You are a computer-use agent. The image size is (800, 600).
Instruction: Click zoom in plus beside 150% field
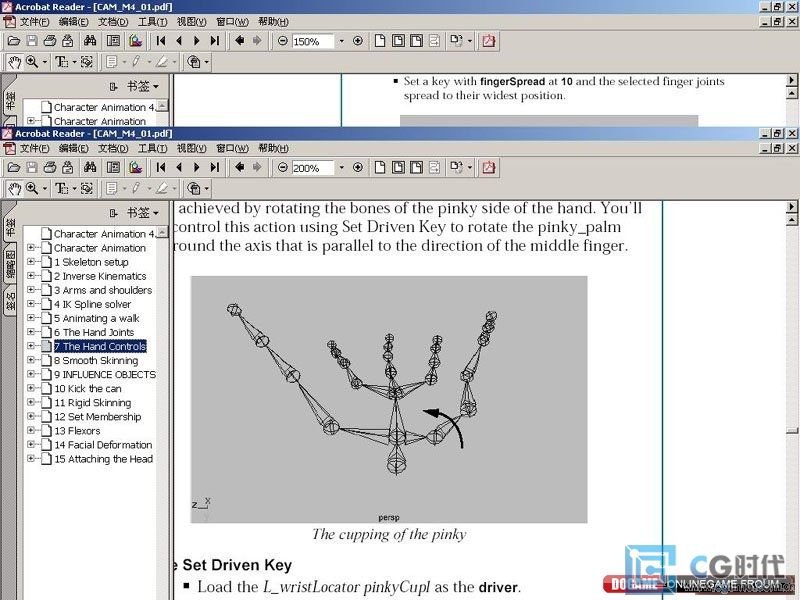click(358, 41)
